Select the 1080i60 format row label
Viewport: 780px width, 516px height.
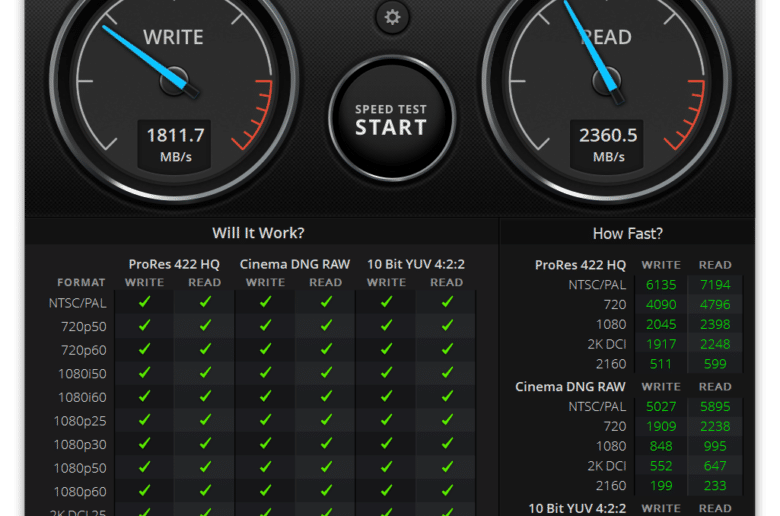[x=82, y=398]
